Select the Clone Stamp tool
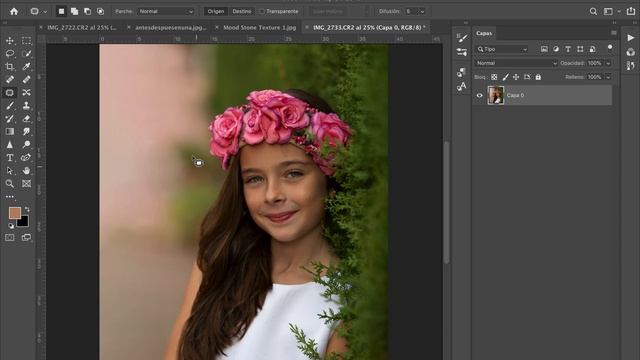The width and height of the screenshot is (640, 360). 27,106
